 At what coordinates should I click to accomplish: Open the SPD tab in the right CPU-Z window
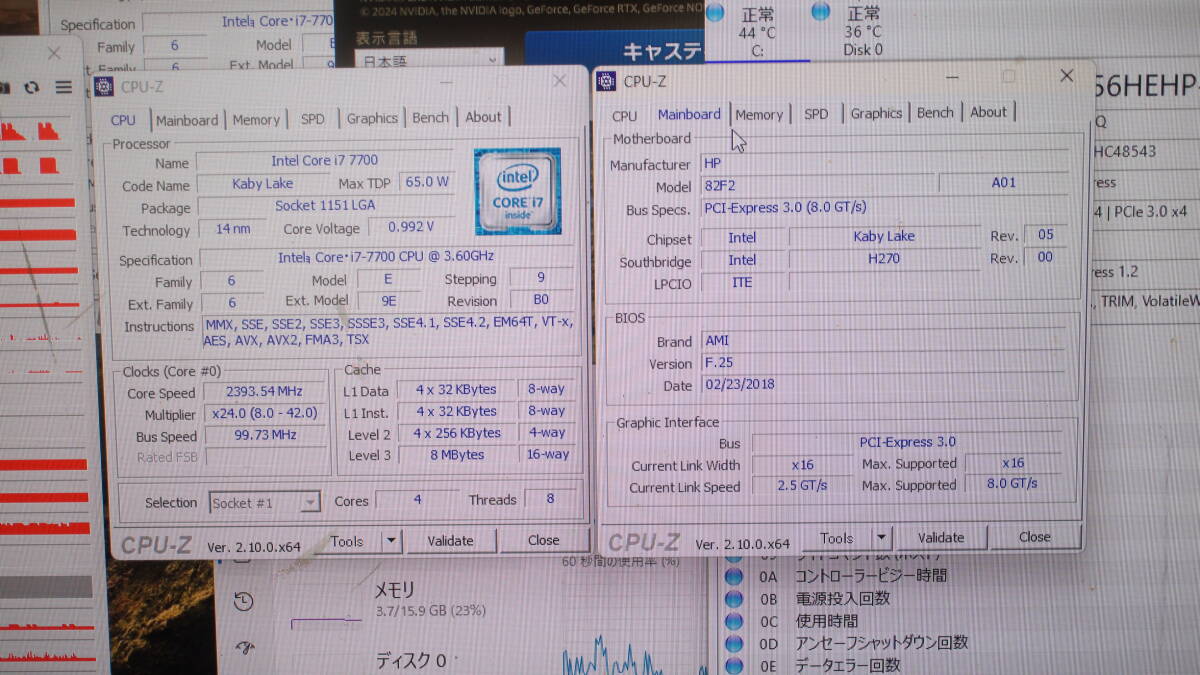coord(816,114)
